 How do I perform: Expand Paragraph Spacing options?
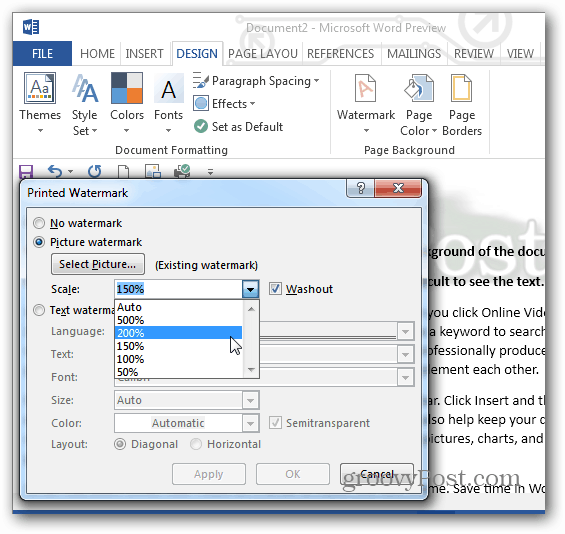tap(256, 81)
